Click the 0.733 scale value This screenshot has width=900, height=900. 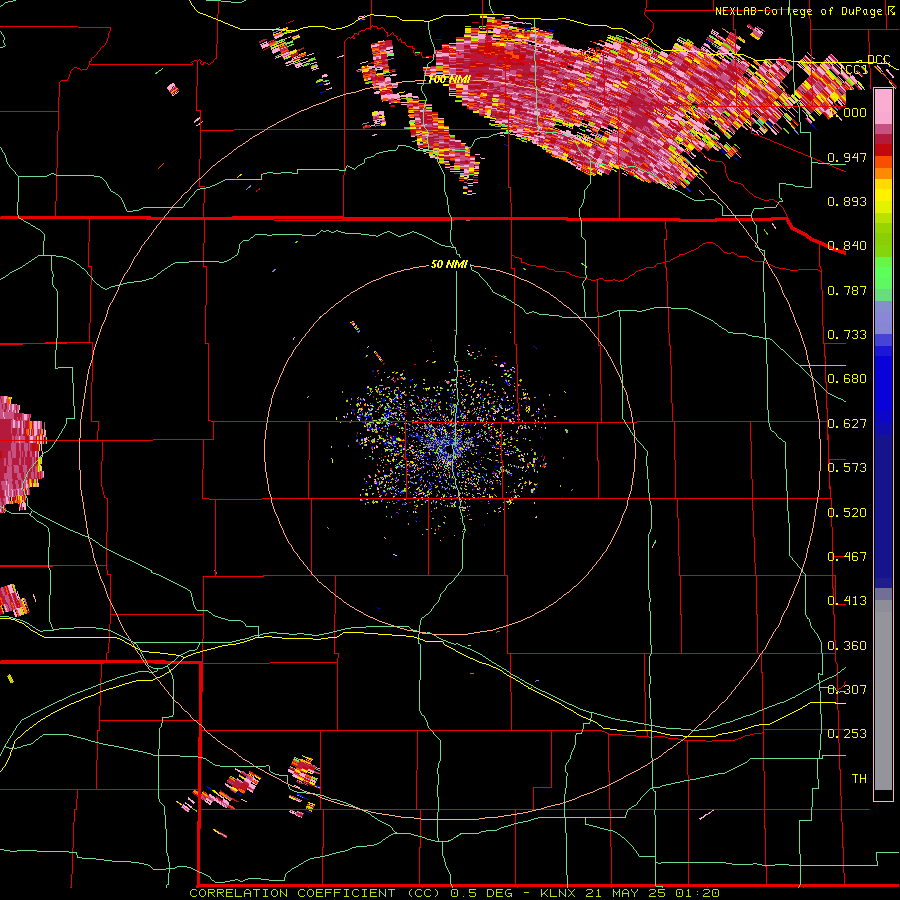coord(847,335)
